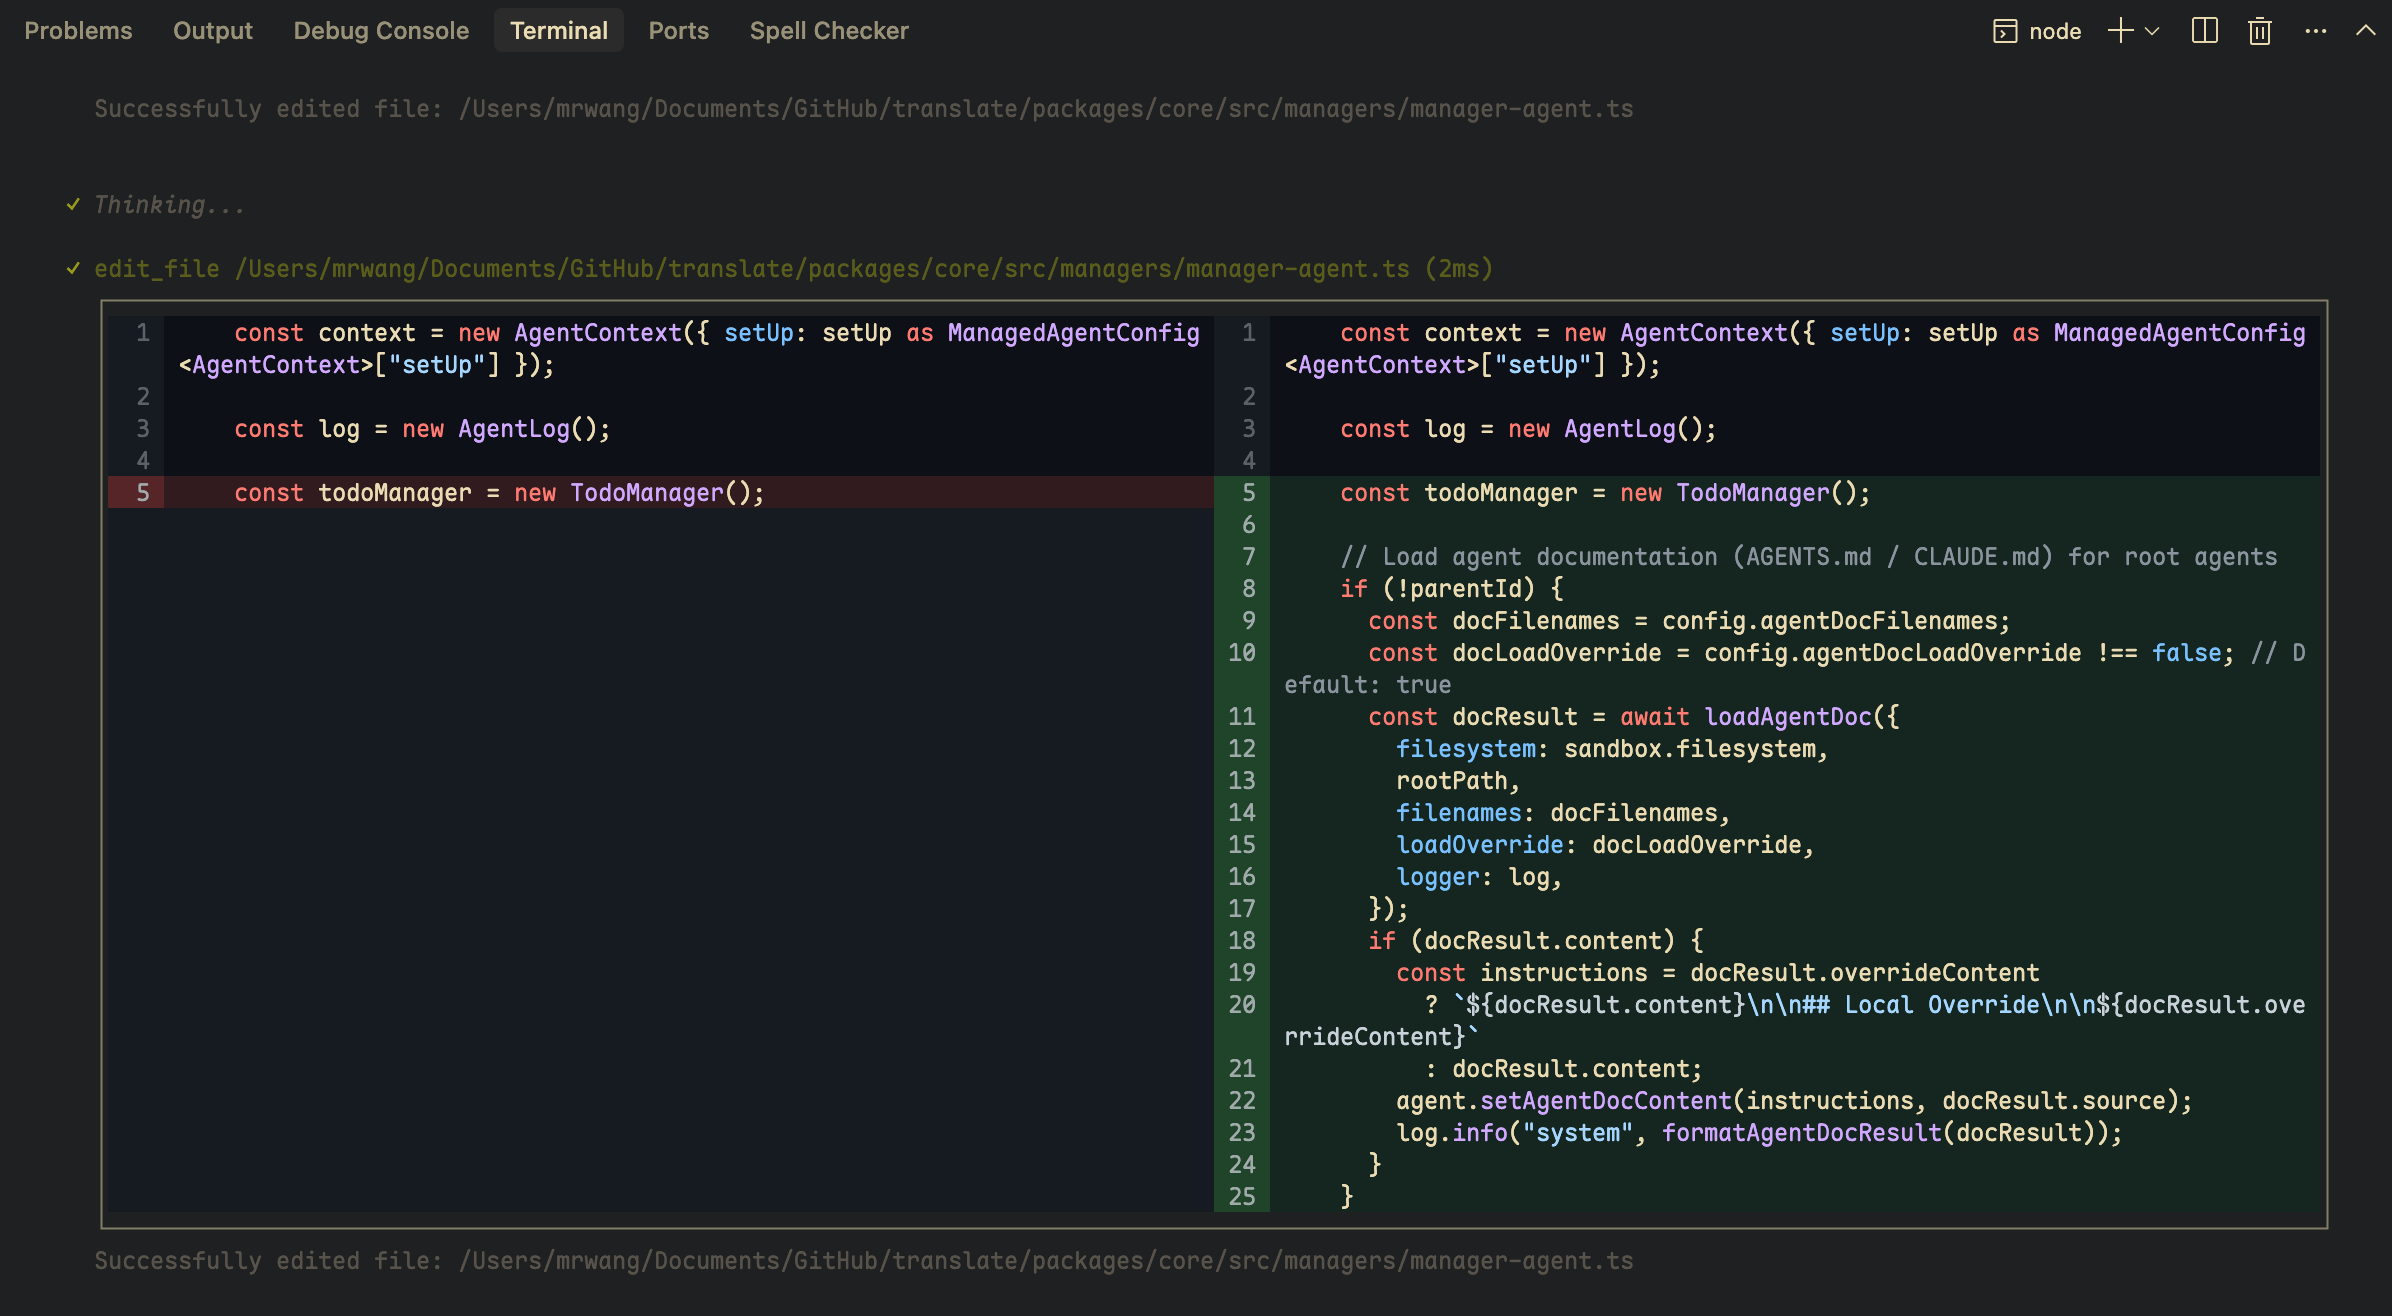Select the Terminal tab
This screenshot has width=2392, height=1316.
pos(559,31)
